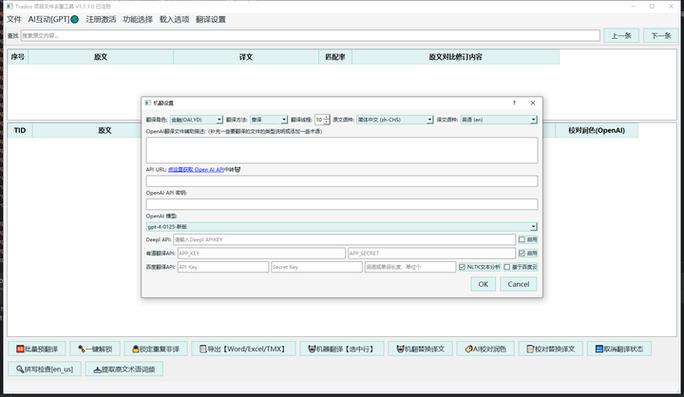
Task: Open the 原文语种 source language dropdown
Action: tap(395, 120)
